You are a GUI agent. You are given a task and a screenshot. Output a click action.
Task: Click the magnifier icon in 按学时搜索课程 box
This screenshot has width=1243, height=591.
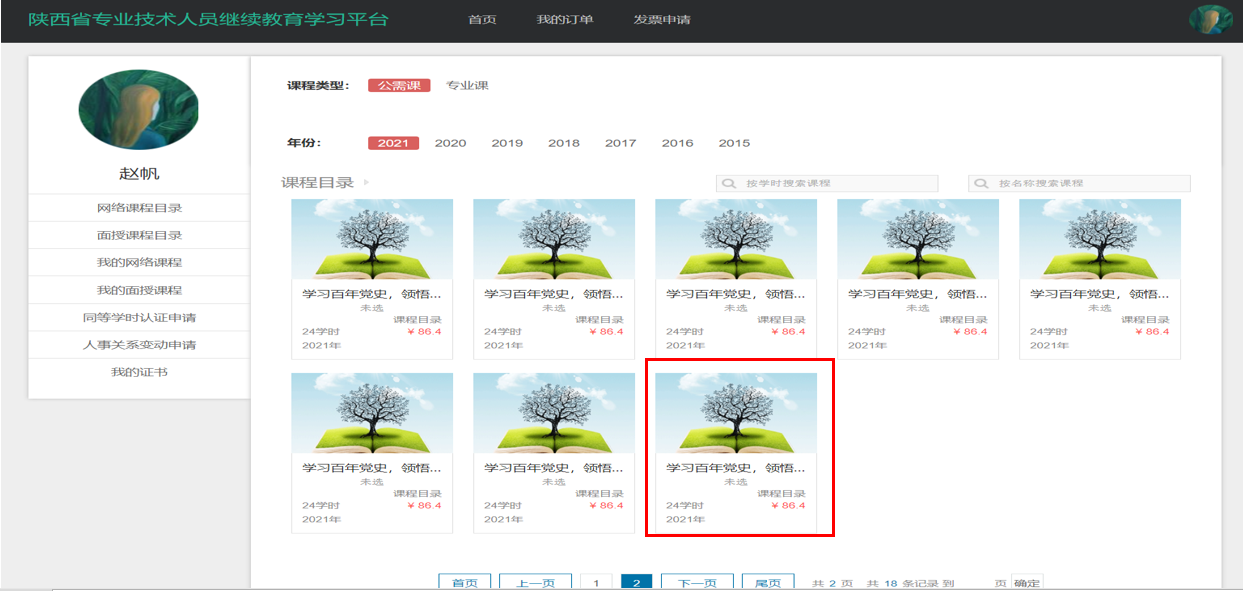click(x=729, y=184)
